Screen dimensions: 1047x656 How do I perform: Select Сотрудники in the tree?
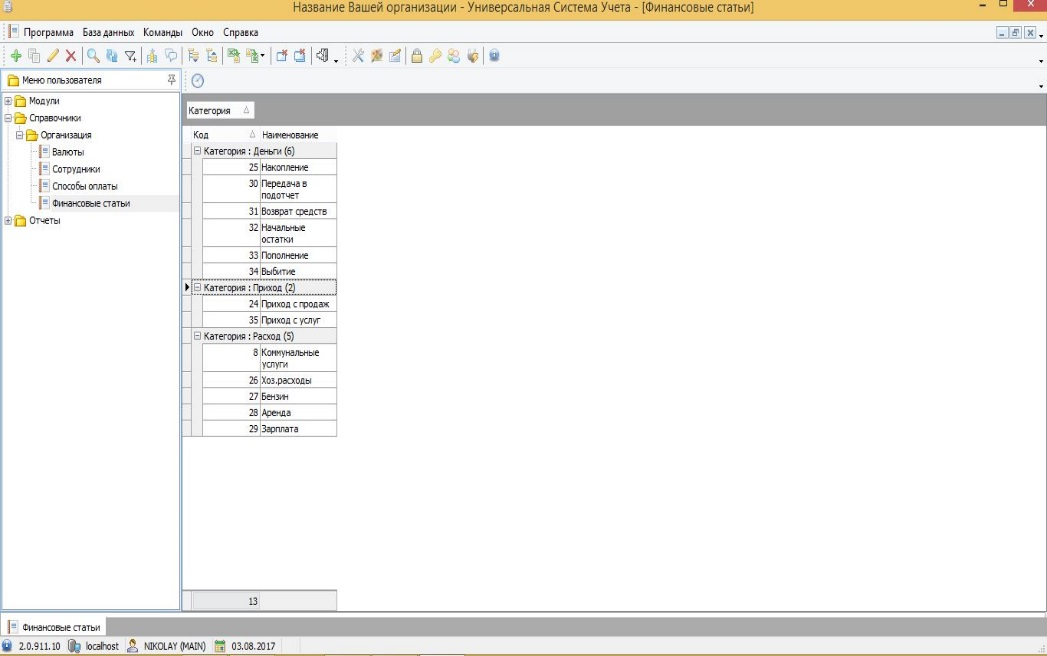pos(76,170)
